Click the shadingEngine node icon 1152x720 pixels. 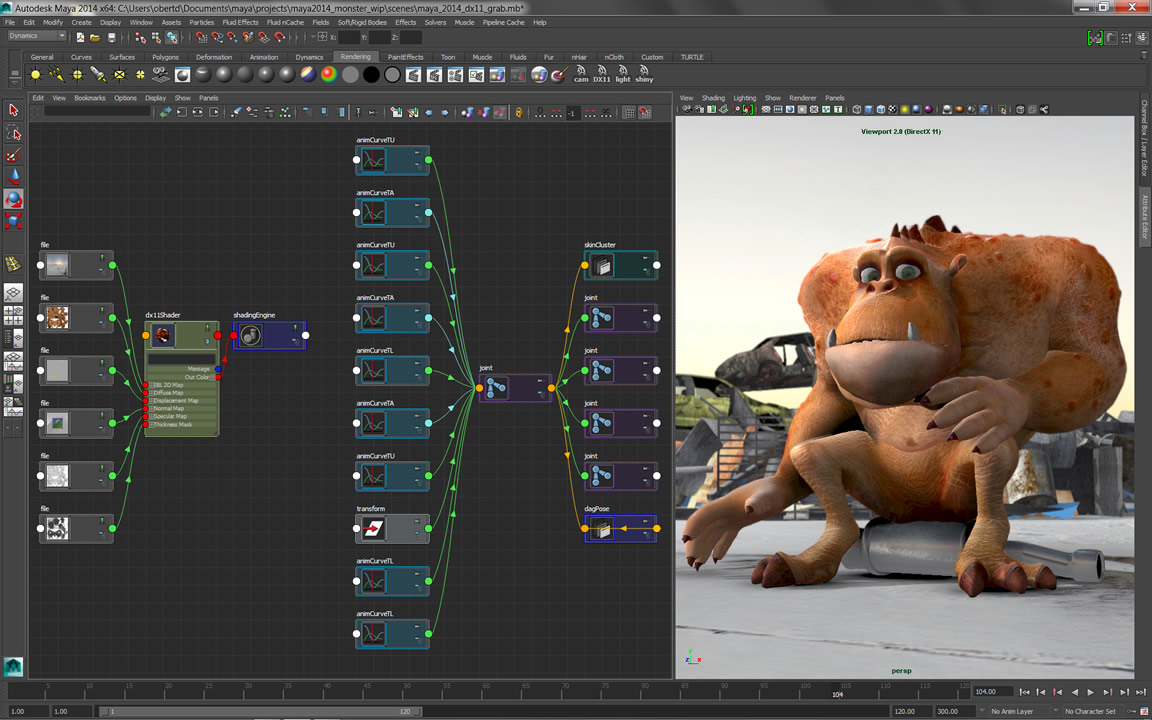pos(252,336)
